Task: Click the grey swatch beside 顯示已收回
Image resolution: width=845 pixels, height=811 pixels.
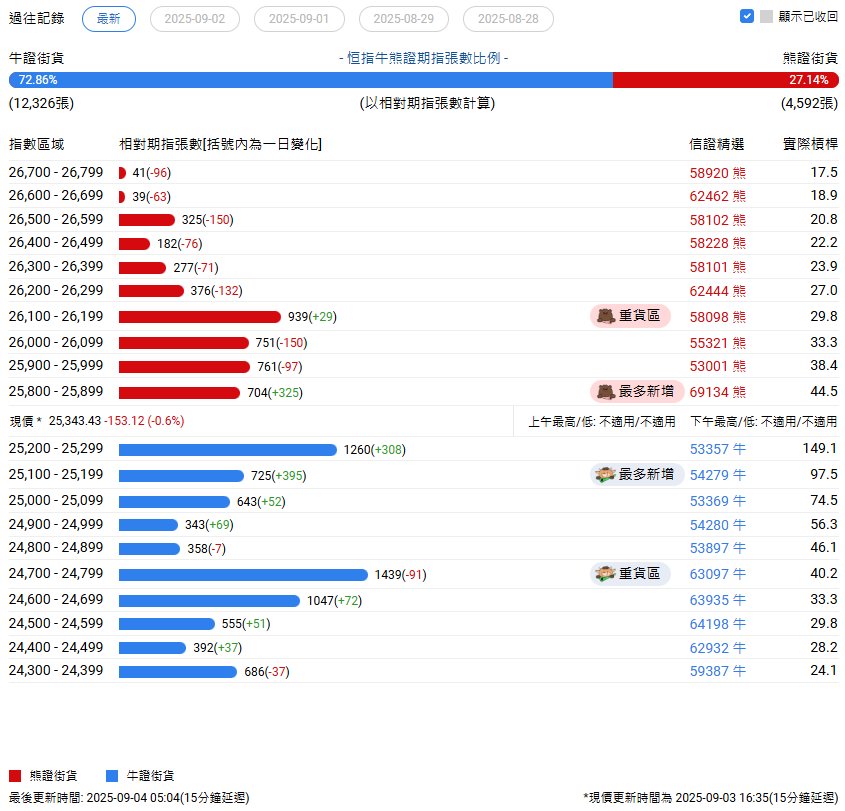Action: (x=766, y=16)
